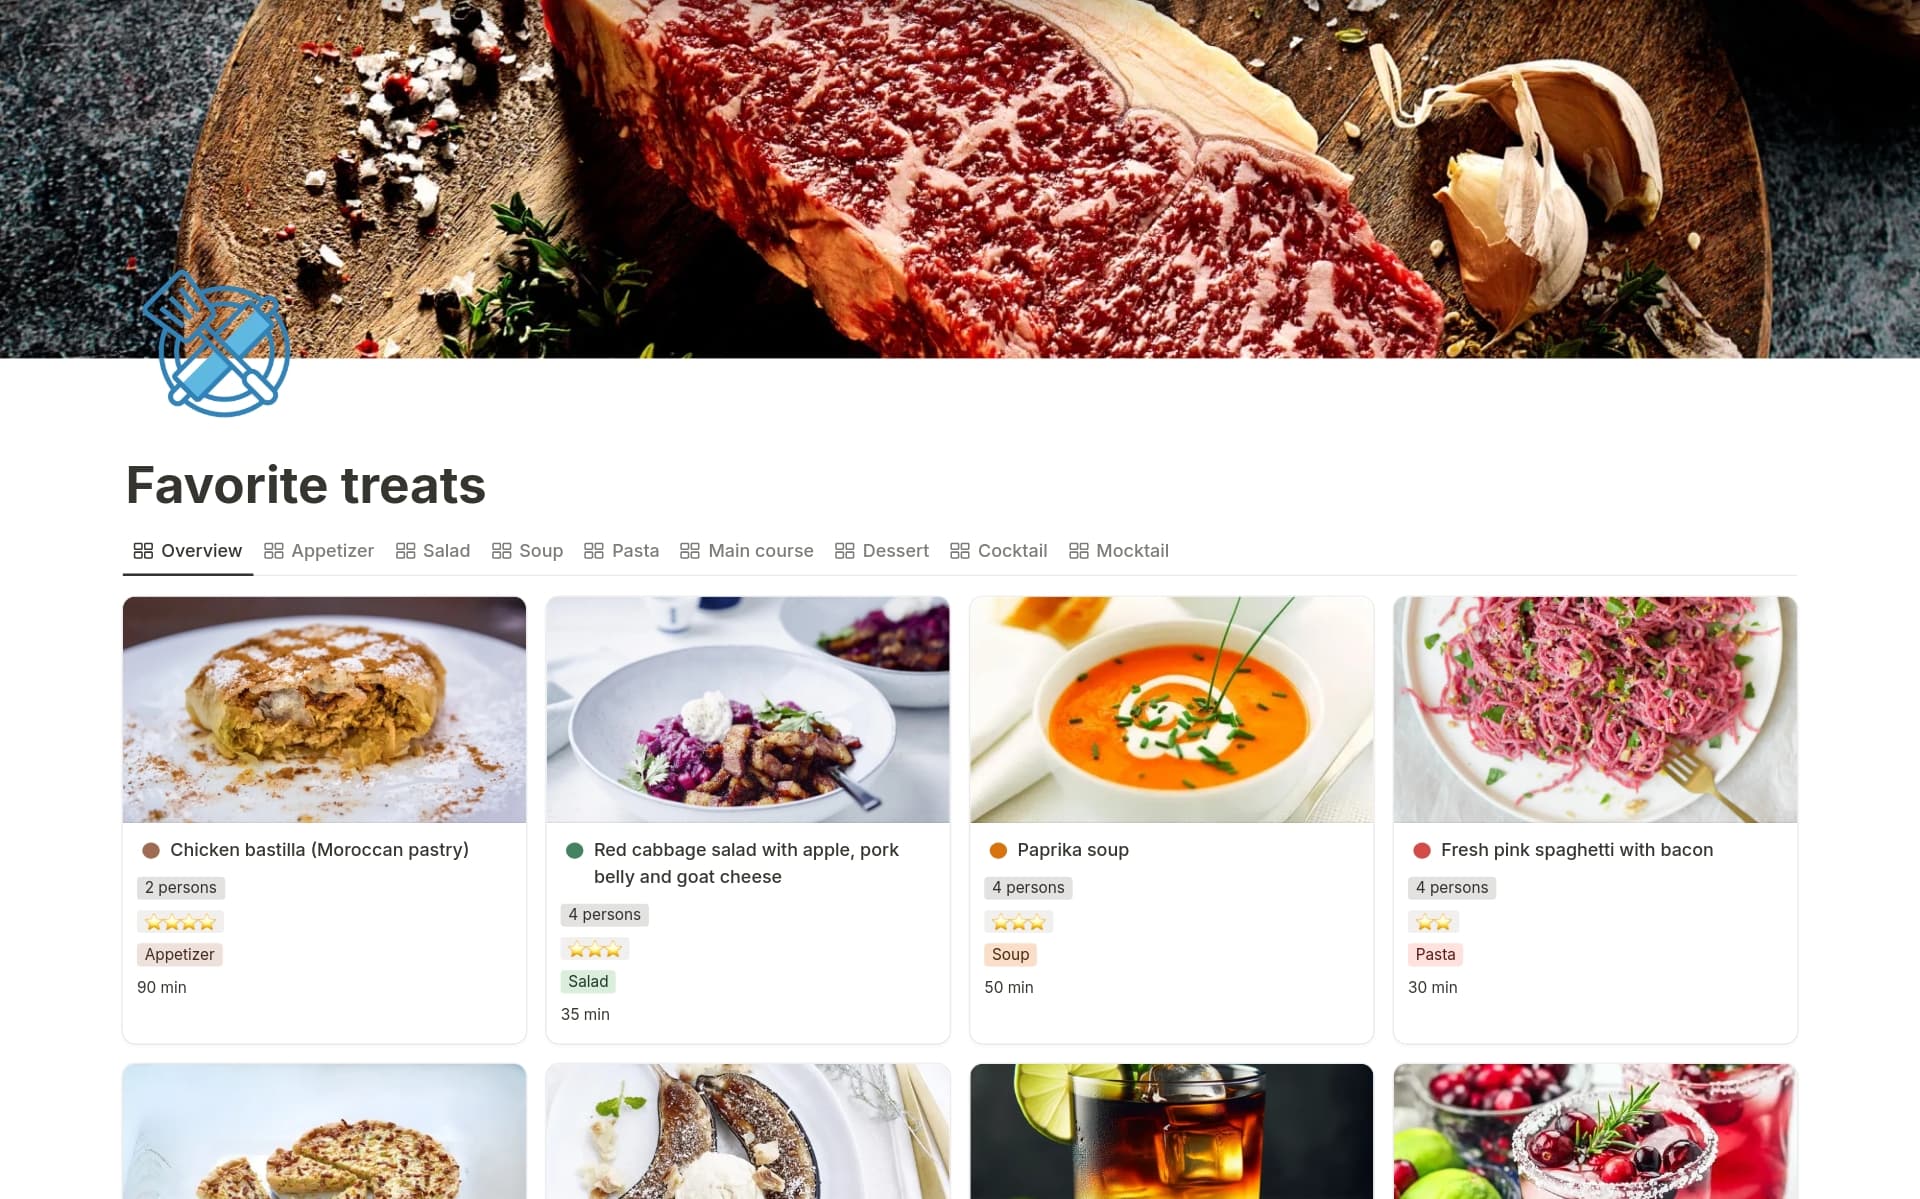Open the Chicken bastilla (Moroccan pastry) recipe
Screen dimensions: 1920x1199
coord(319,850)
